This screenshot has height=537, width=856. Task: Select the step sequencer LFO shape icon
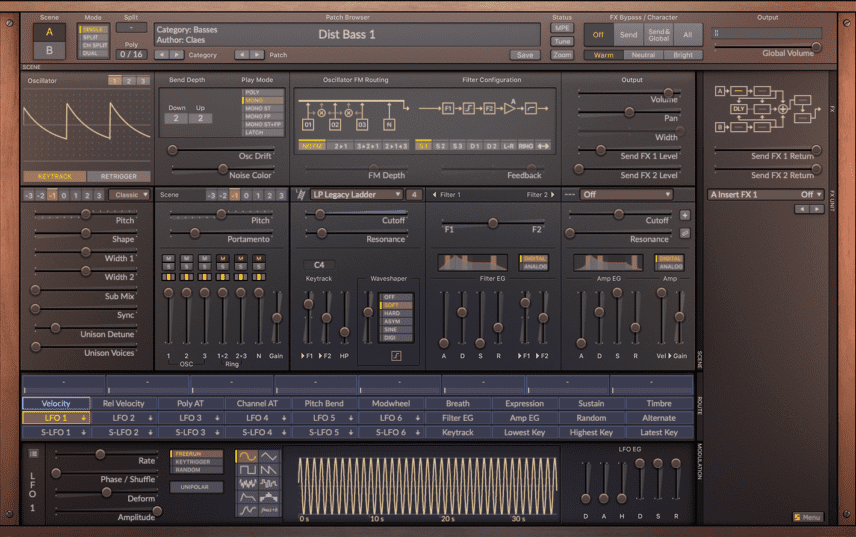(269, 497)
